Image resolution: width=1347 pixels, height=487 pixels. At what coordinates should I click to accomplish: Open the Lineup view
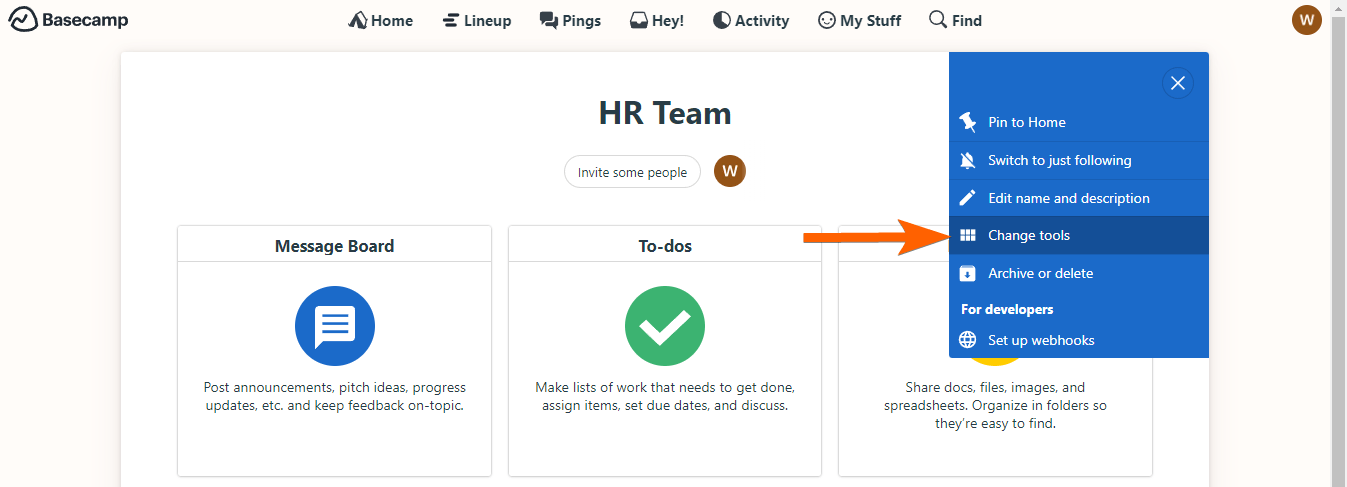tap(476, 20)
